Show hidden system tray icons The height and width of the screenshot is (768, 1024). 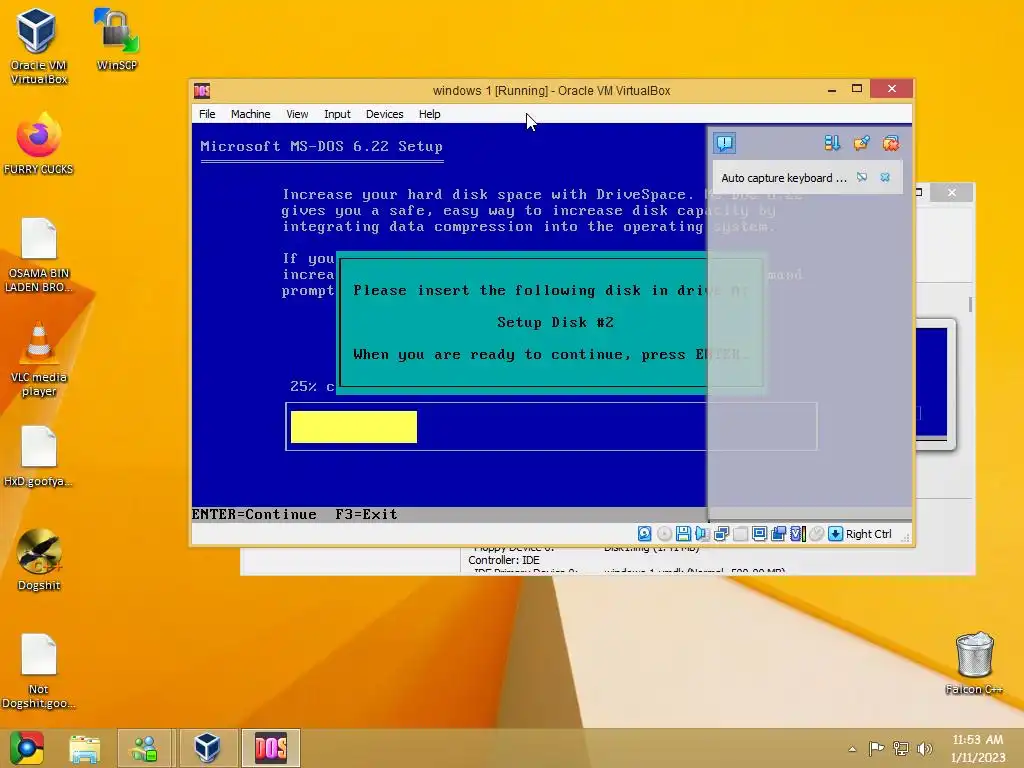coord(852,749)
